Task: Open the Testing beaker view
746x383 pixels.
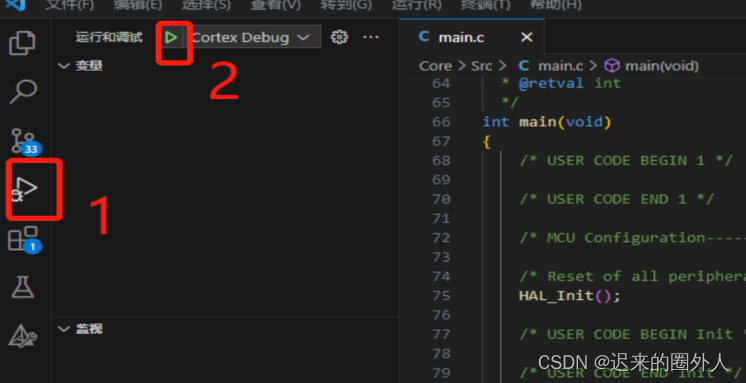Action: click(x=23, y=287)
